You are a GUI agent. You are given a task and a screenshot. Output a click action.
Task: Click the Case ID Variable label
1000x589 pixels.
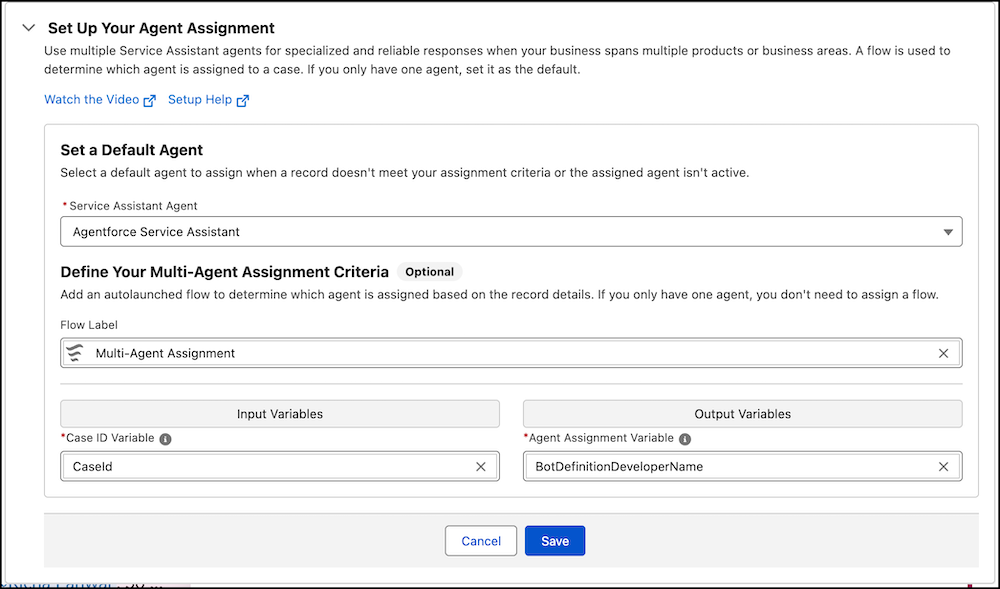pyautogui.click(x=110, y=438)
